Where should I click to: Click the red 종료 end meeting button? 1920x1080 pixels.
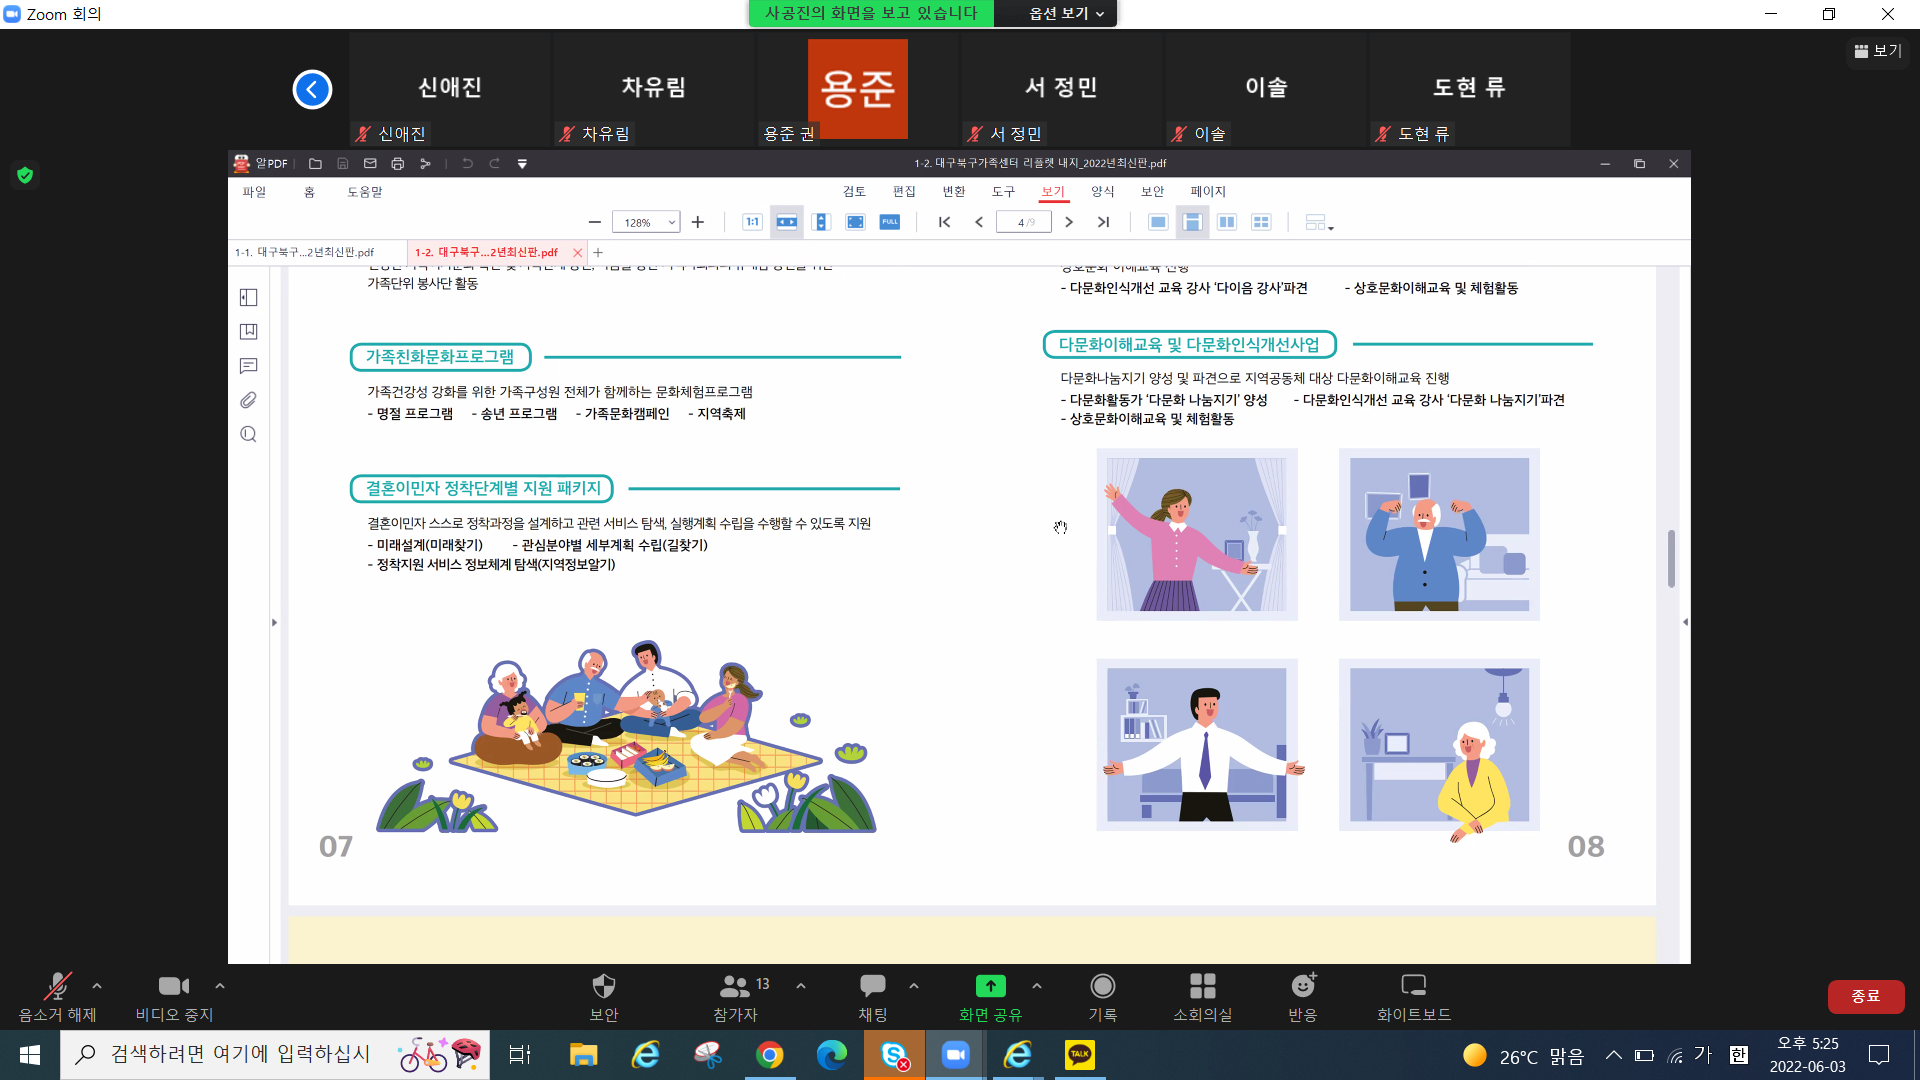pyautogui.click(x=1865, y=996)
